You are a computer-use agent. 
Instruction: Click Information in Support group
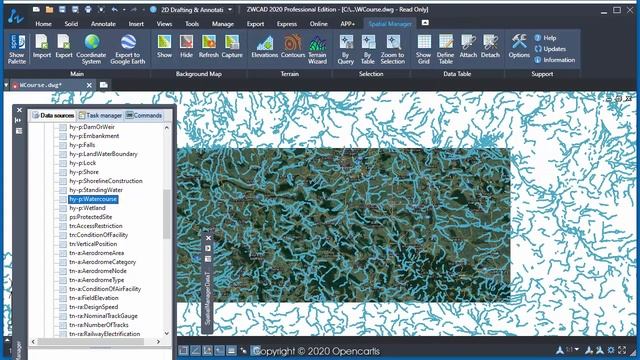click(555, 60)
